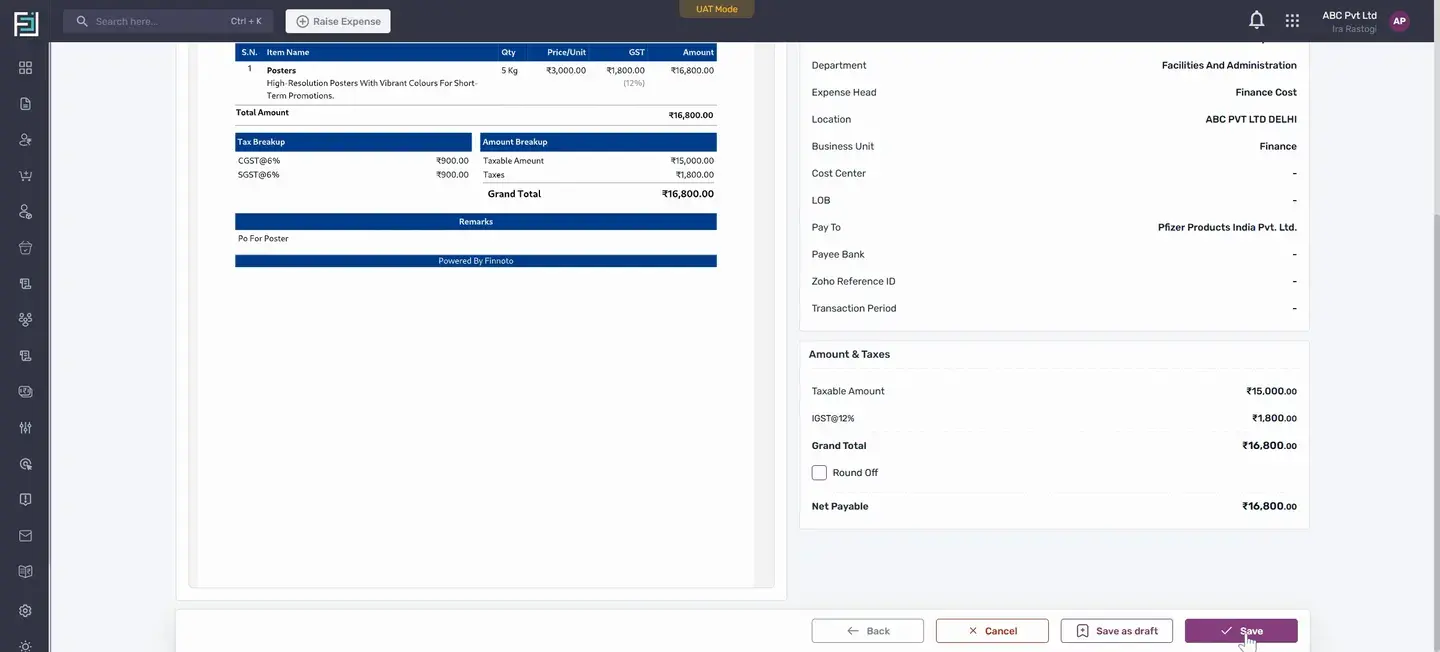
Task: Click the Raise Expense button
Action: (338, 21)
